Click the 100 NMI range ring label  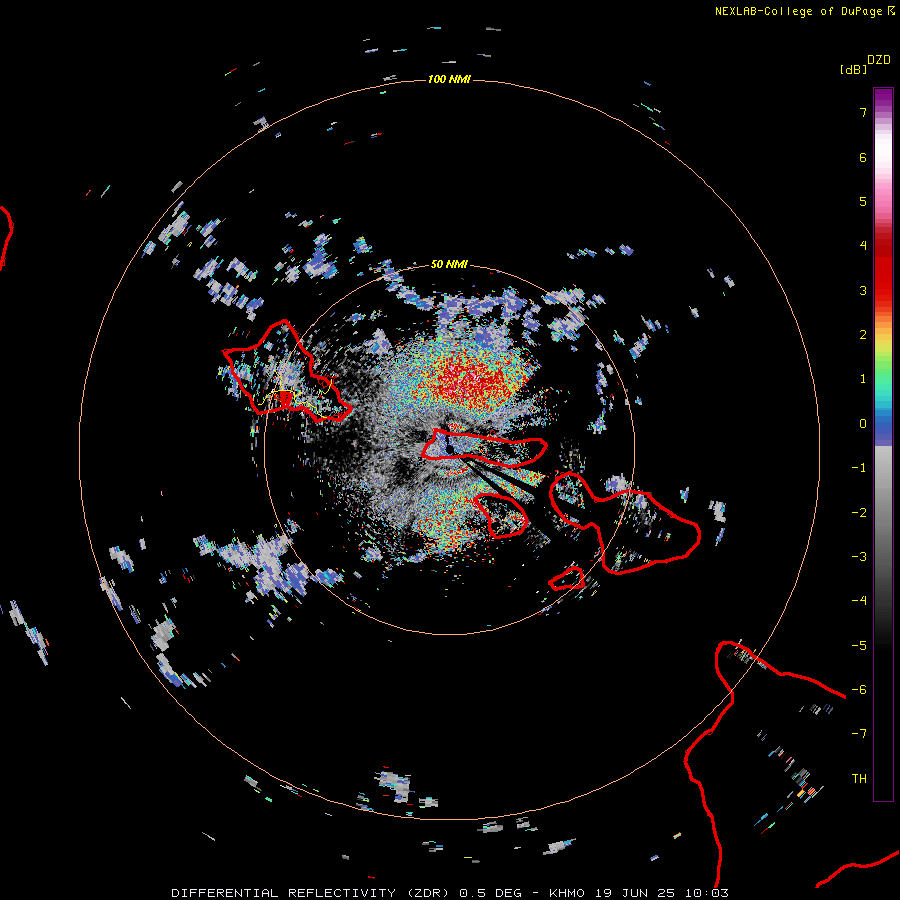[x=449, y=79]
